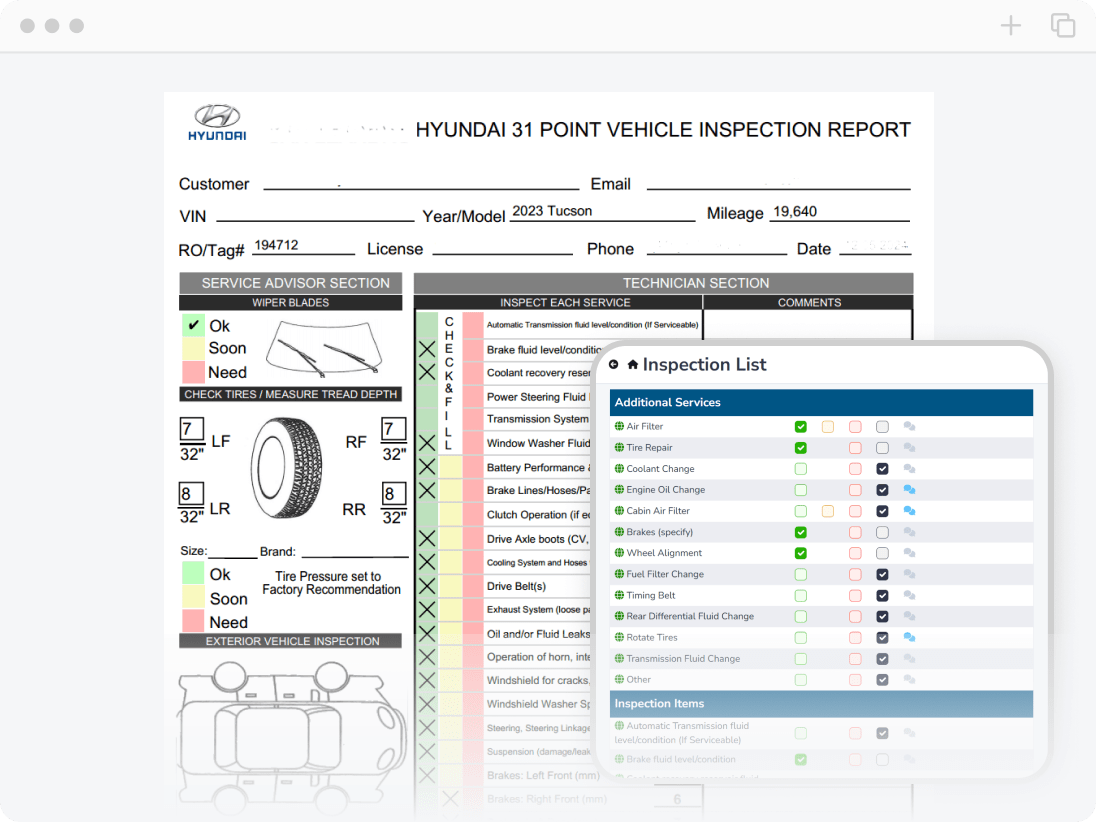This screenshot has height=822, width=1096.
Task: Click the Battery Performance inspection row
Action: 538,468
